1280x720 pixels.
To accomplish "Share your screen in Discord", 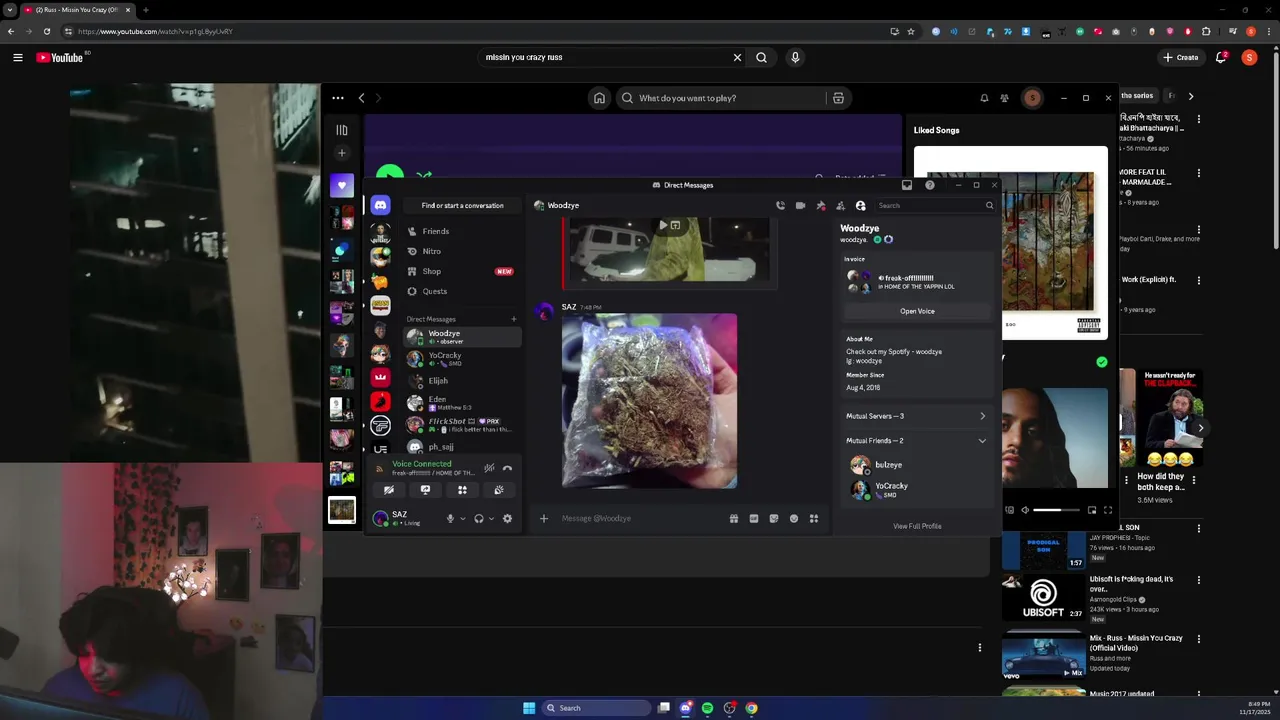I will (x=425, y=490).
